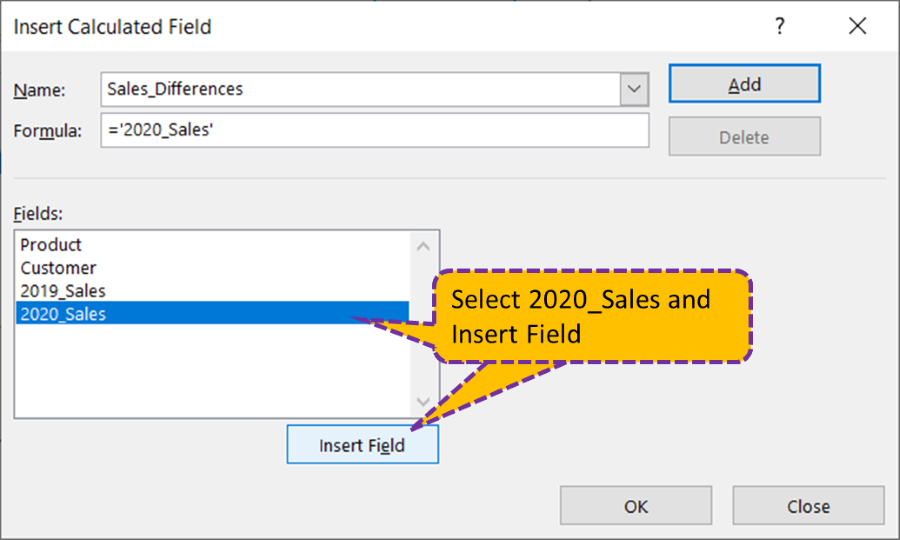Click the Insert Calculated Field title bar
The width and height of the screenshot is (900, 540).
point(300,27)
